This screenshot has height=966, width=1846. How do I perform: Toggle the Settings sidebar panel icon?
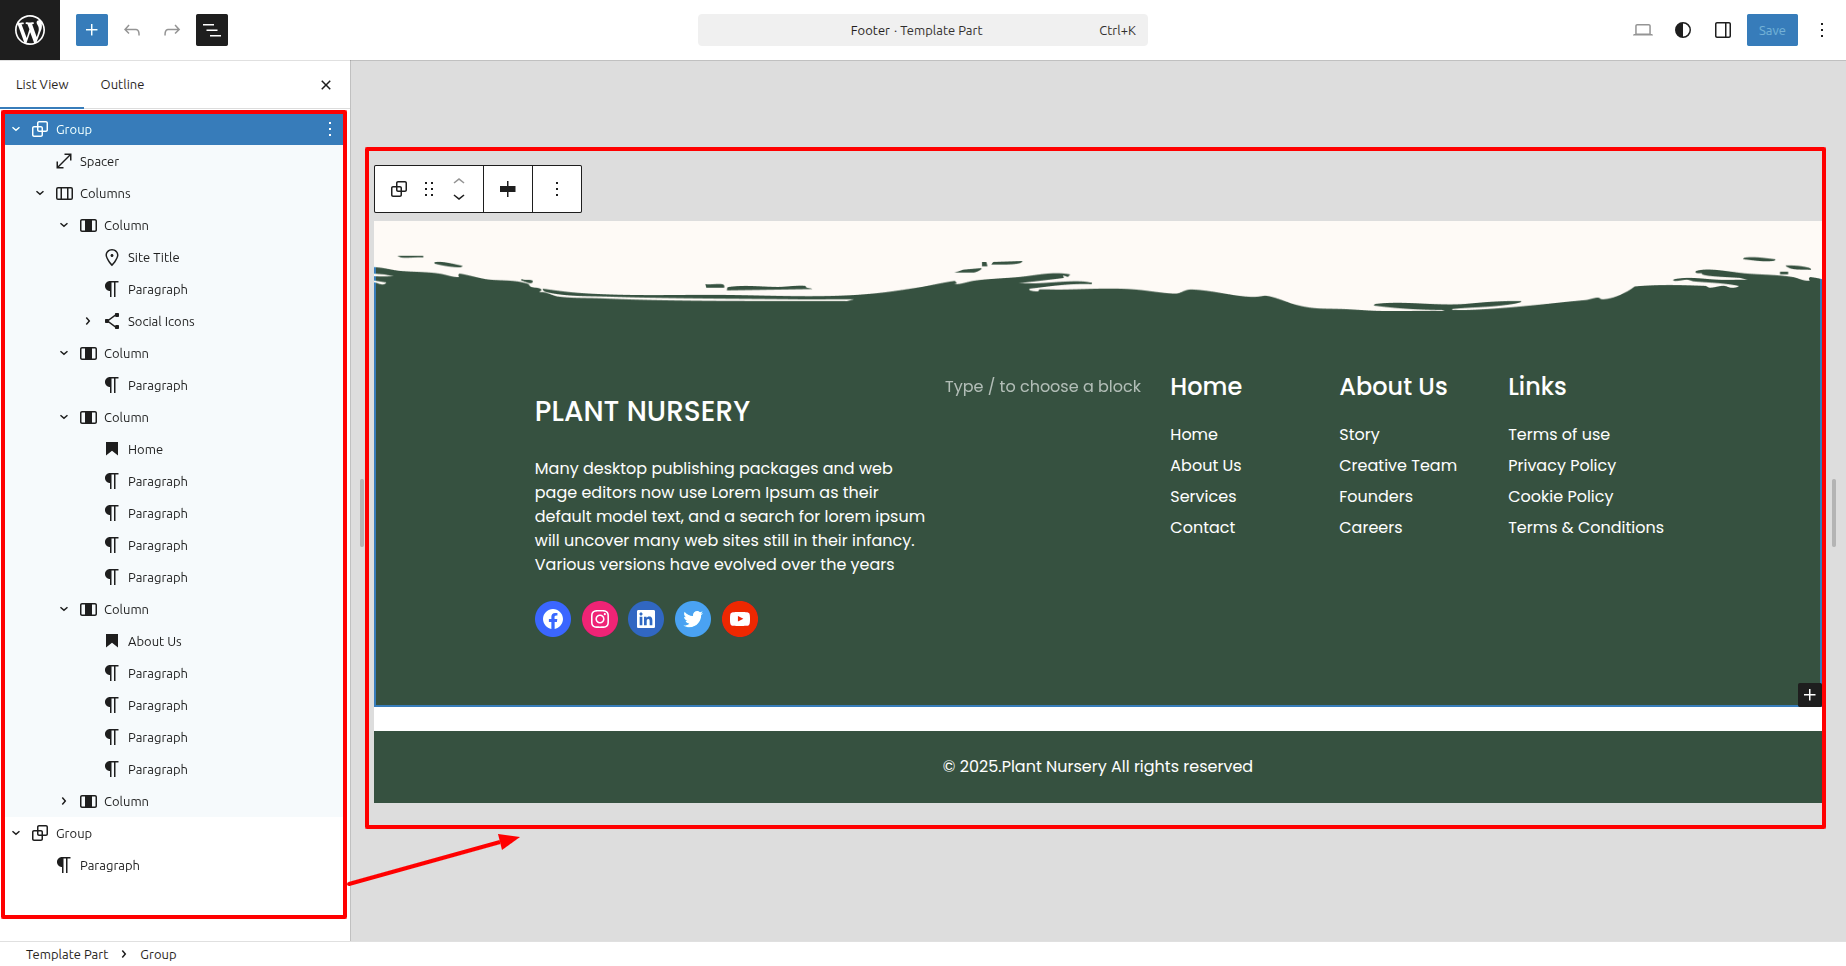[1723, 30]
